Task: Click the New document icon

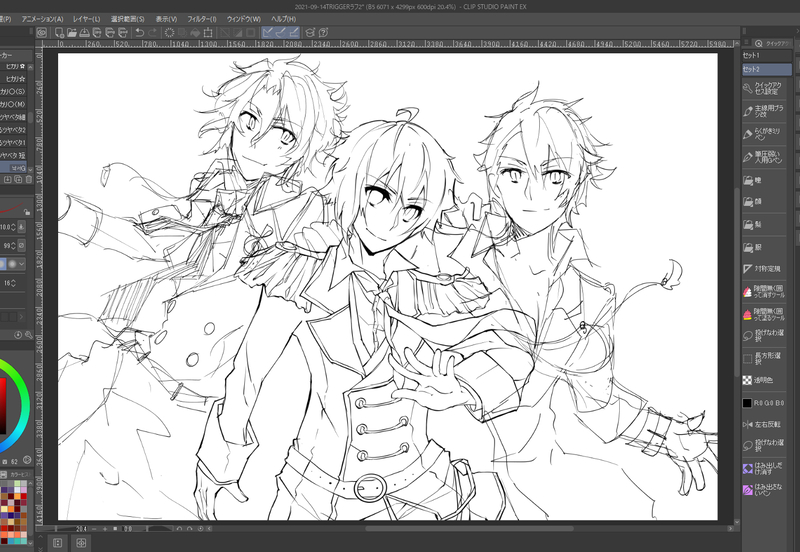Action: point(59,33)
